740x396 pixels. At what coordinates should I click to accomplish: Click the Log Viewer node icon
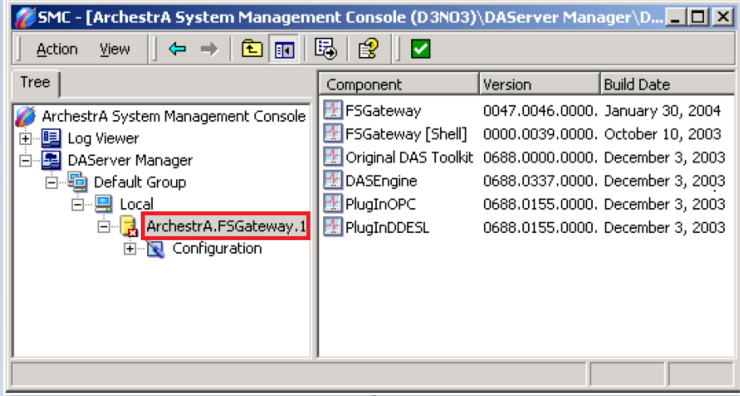pyautogui.click(x=51, y=138)
